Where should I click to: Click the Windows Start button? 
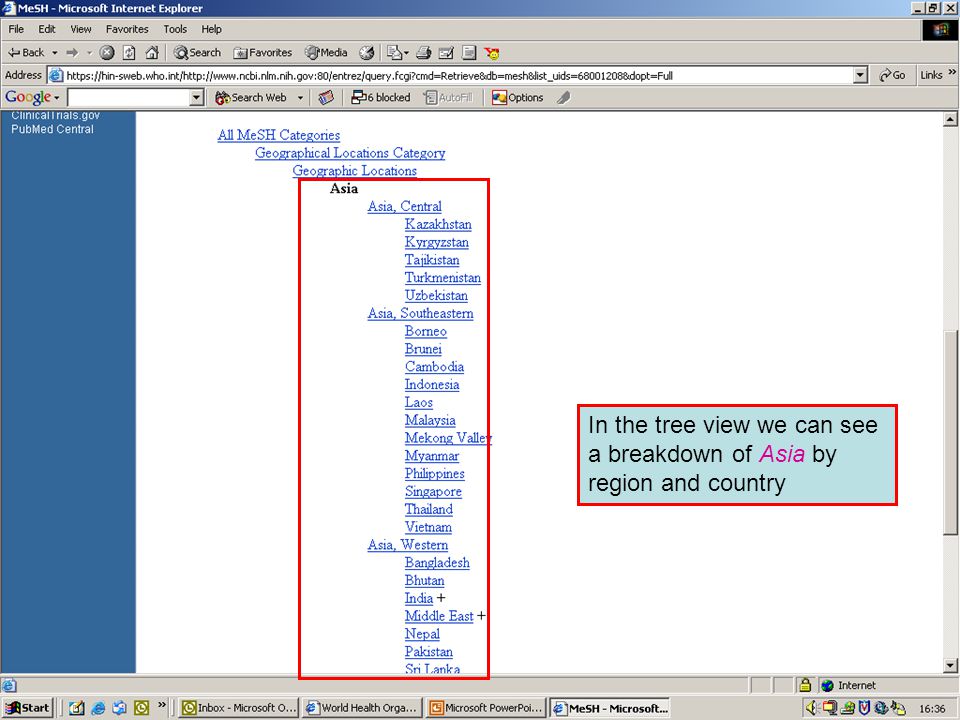[x=28, y=708]
